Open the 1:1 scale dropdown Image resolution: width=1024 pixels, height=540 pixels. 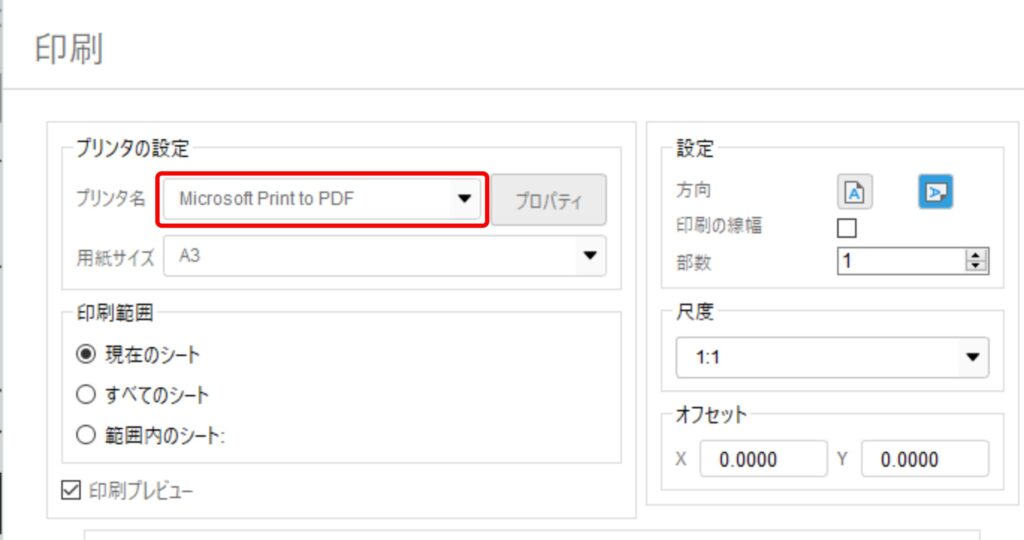click(832, 357)
